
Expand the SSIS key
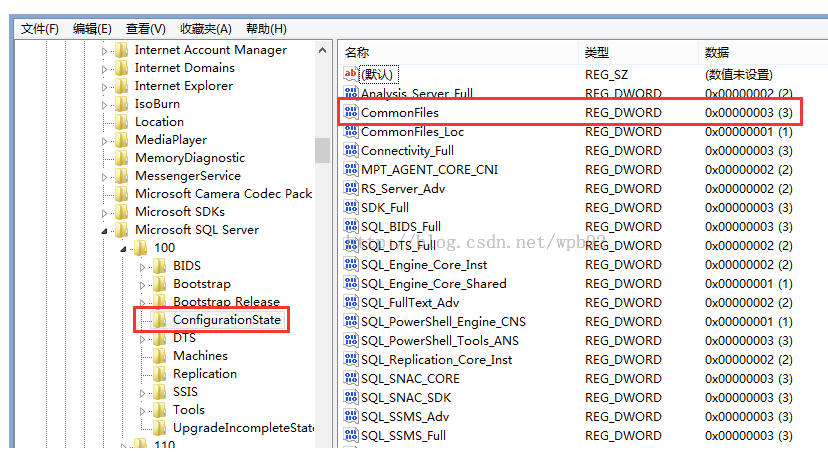142,393
